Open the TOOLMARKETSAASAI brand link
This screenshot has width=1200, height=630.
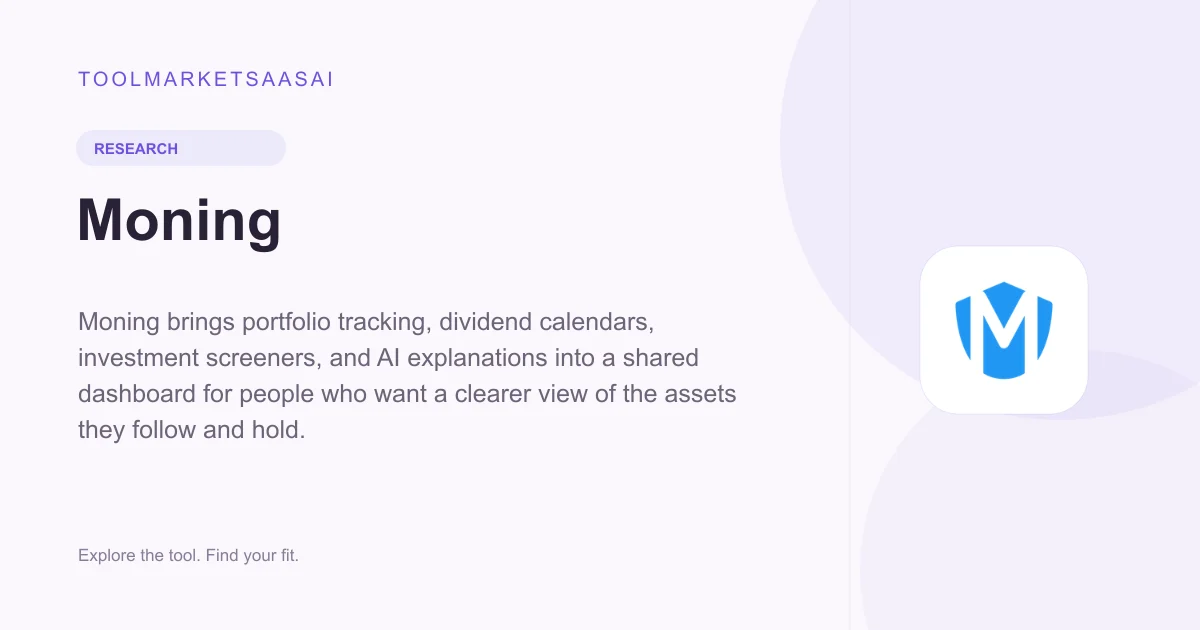click(205, 80)
